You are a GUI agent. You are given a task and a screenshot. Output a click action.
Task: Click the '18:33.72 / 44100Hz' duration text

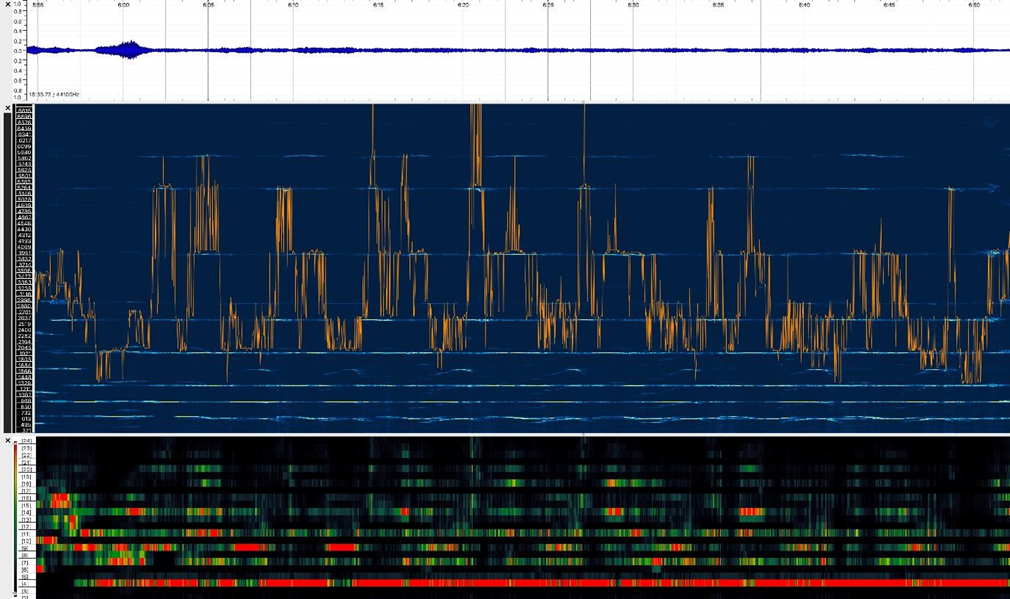pos(54,95)
